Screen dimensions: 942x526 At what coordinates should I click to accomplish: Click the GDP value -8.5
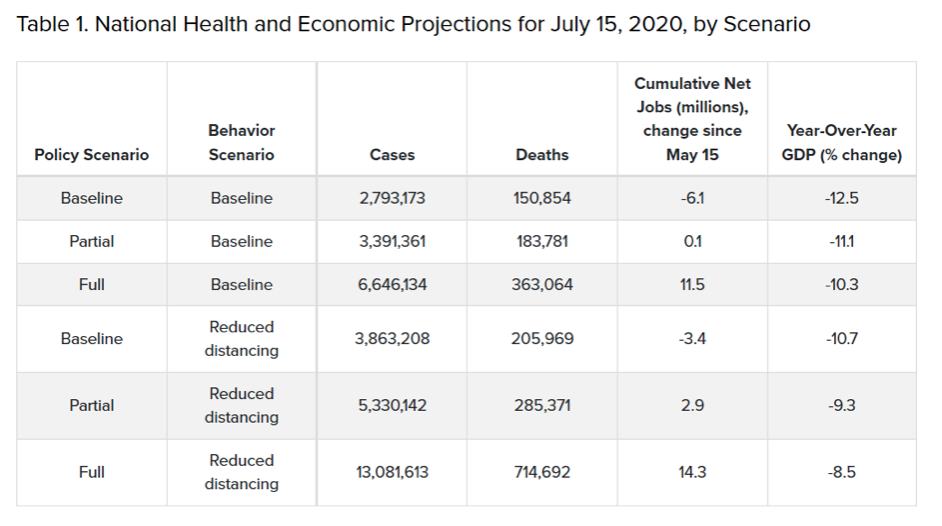pyautogui.click(x=842, y=472)
